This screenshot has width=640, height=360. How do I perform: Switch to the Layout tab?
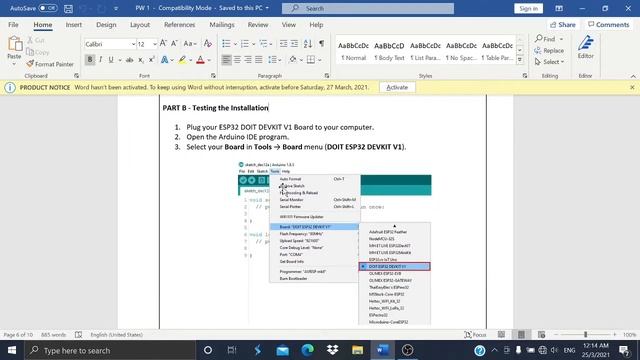coord(140,25)
